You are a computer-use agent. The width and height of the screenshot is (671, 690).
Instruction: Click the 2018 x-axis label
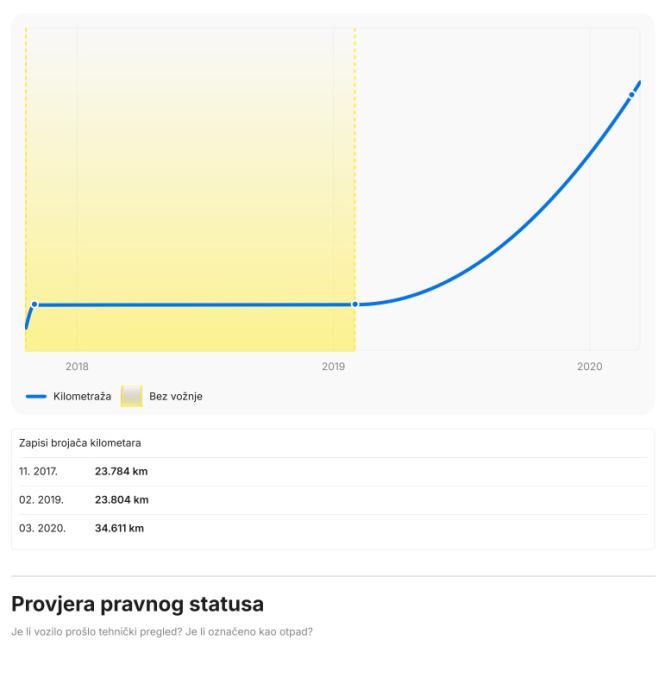[77, 367]
